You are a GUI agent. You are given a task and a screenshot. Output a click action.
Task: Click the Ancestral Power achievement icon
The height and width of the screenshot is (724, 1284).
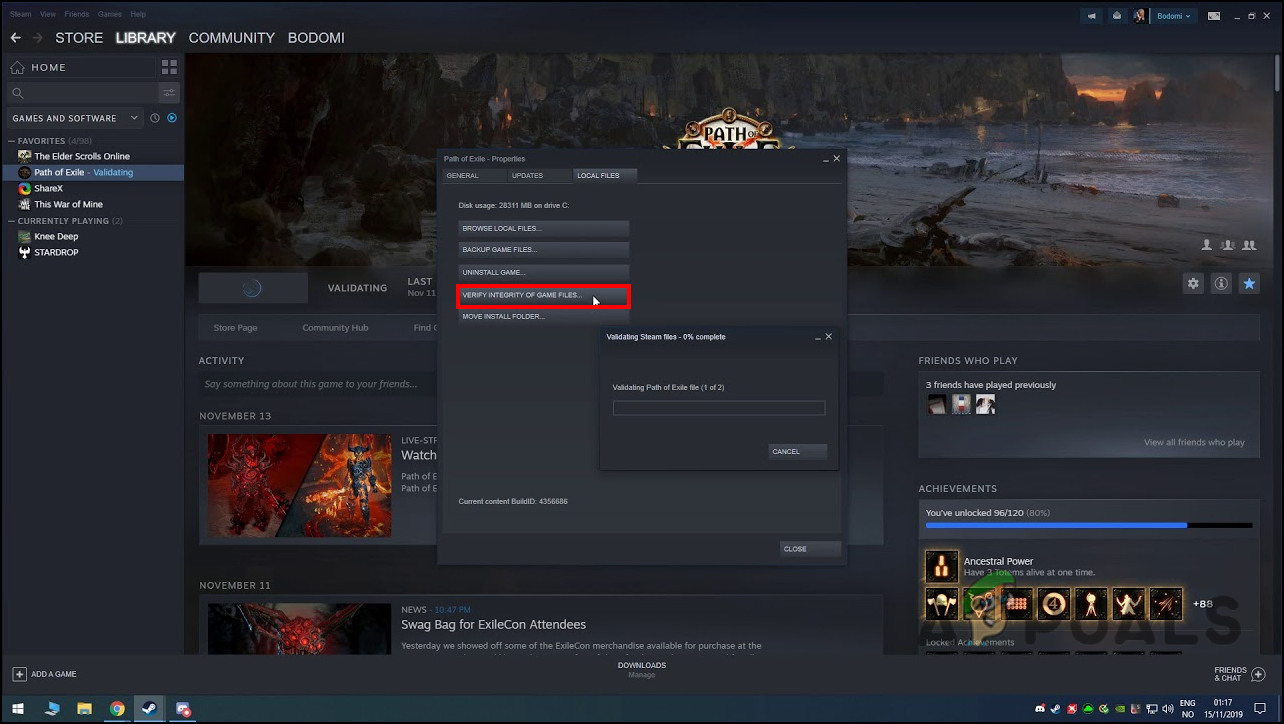942,567
